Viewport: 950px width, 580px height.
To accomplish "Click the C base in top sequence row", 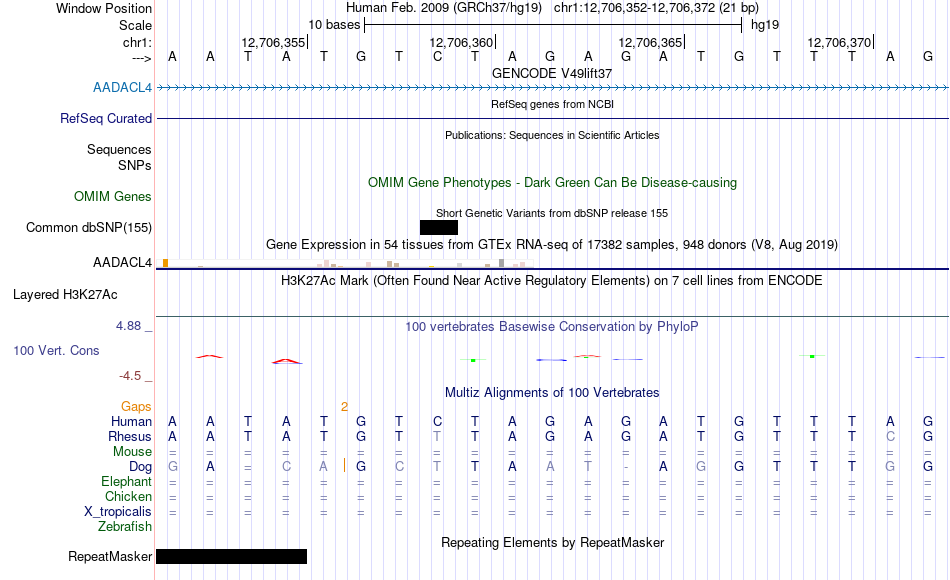I will pos(437,56).
